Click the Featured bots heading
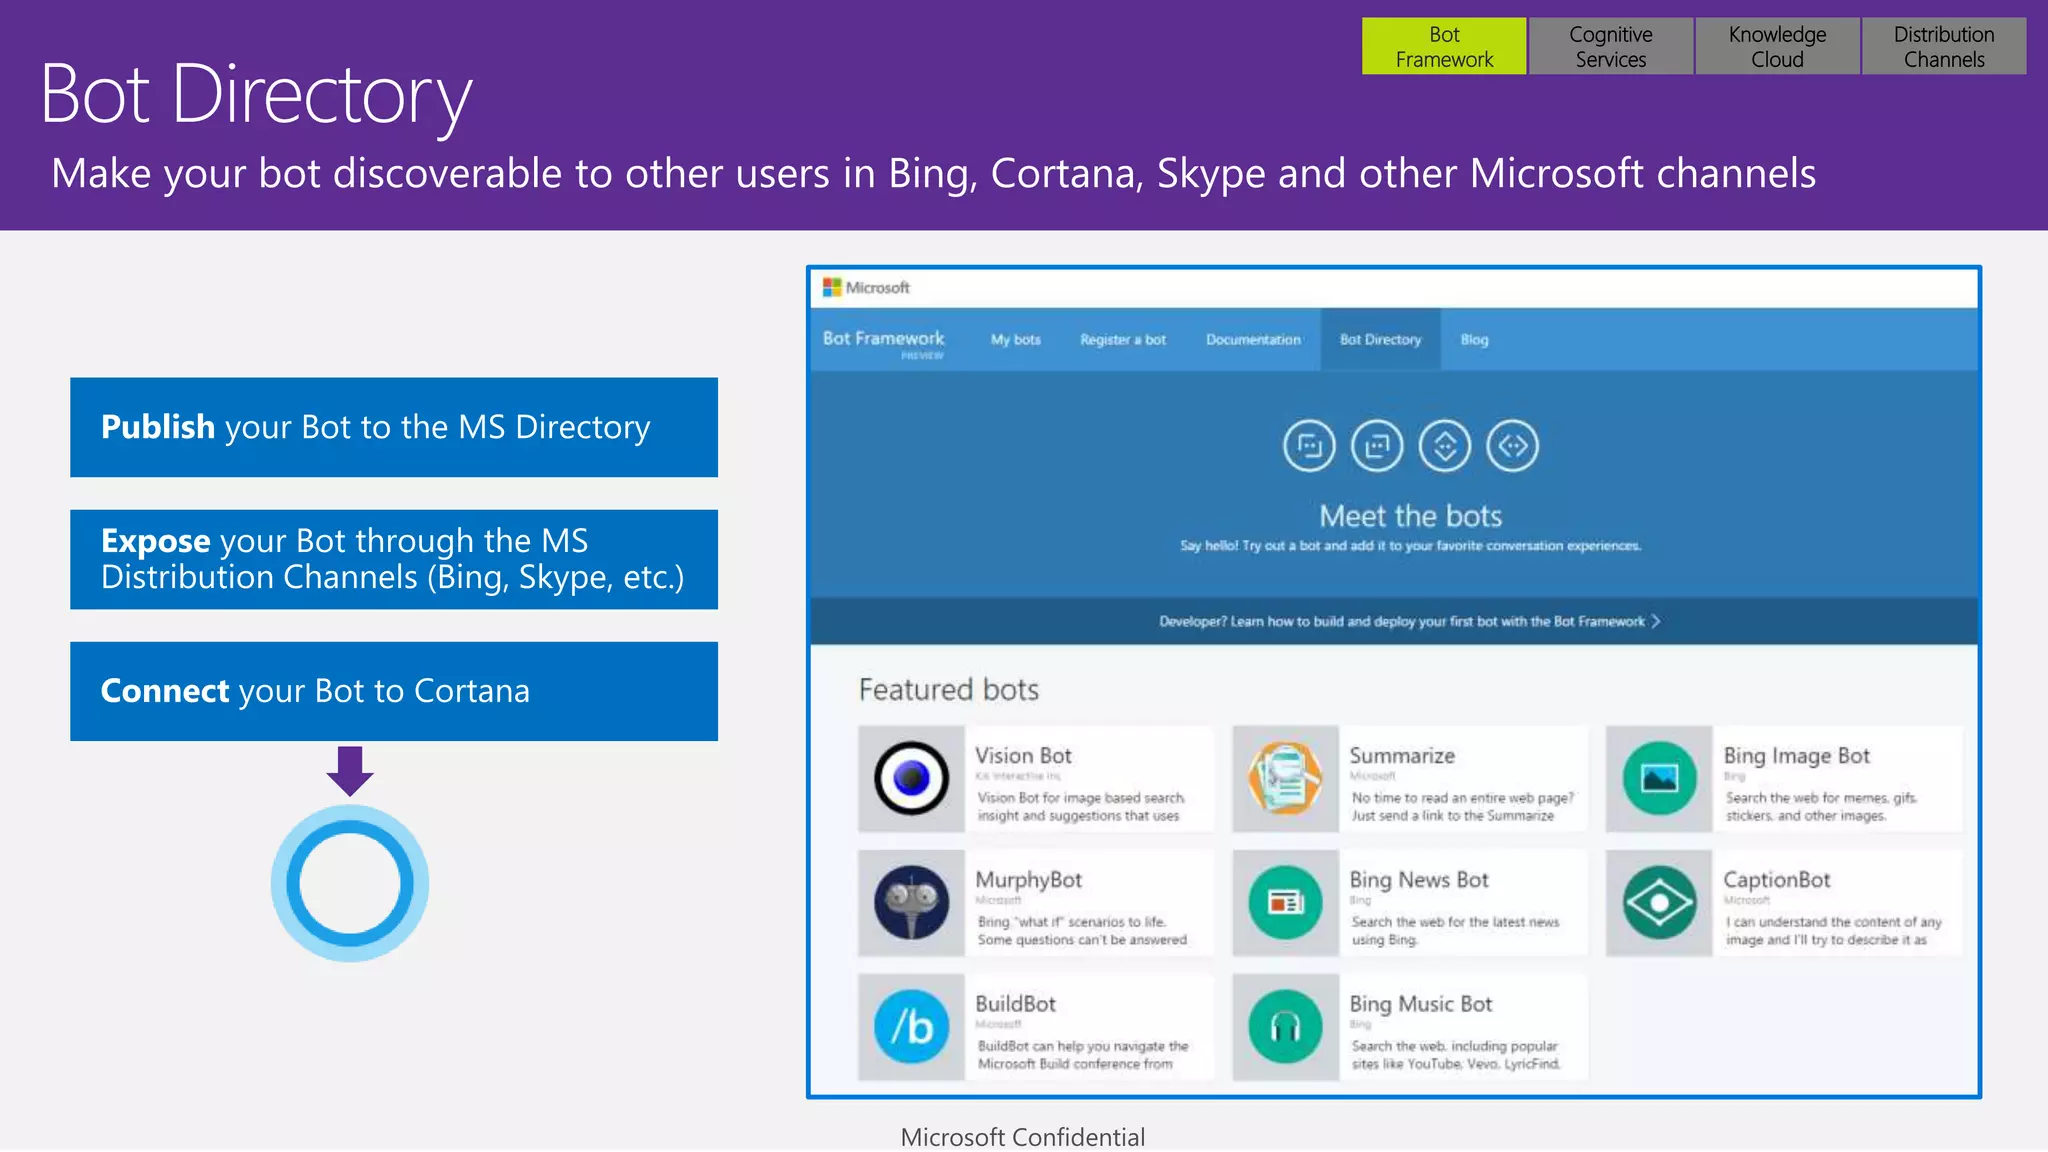Screen dimensions: 2048x1152 click(x=948, y=690)
